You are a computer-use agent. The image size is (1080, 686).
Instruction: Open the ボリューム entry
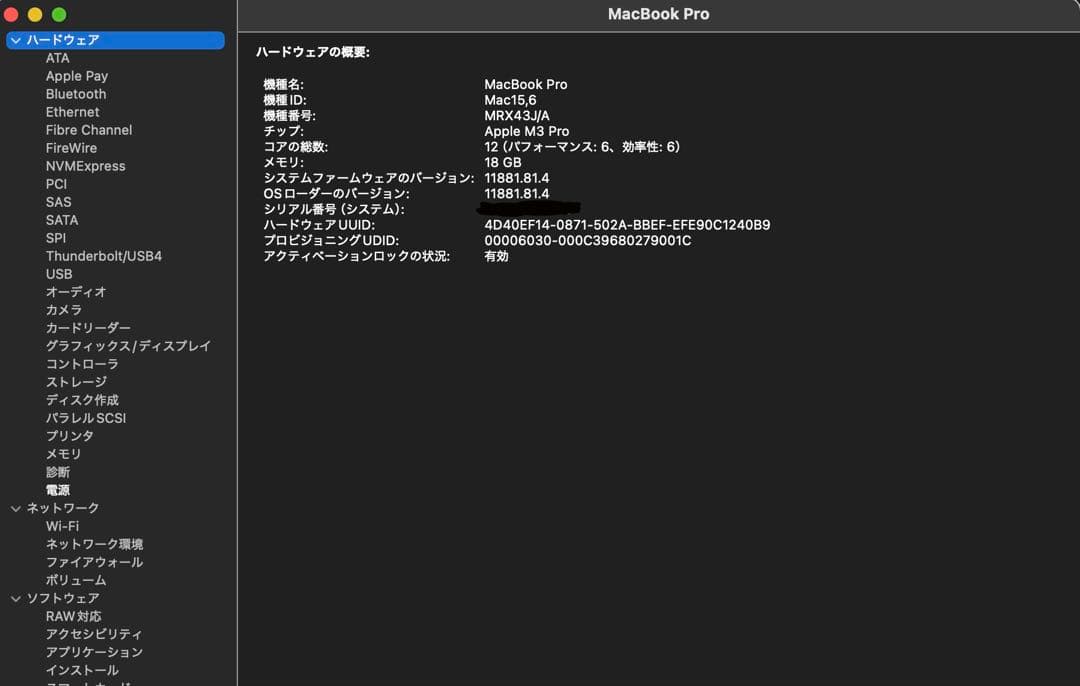76,580
